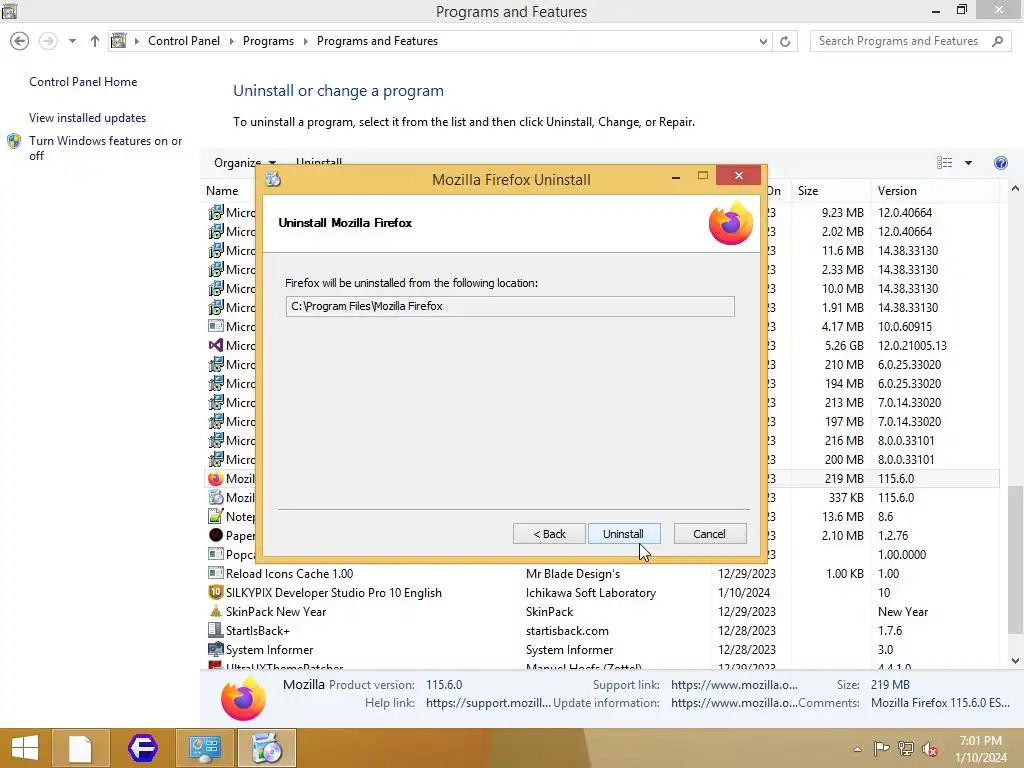The height and width of the screenshot is (768, 1024).
Task: Click the large Firefox icon in details pane
Action: tap(243, 697)
